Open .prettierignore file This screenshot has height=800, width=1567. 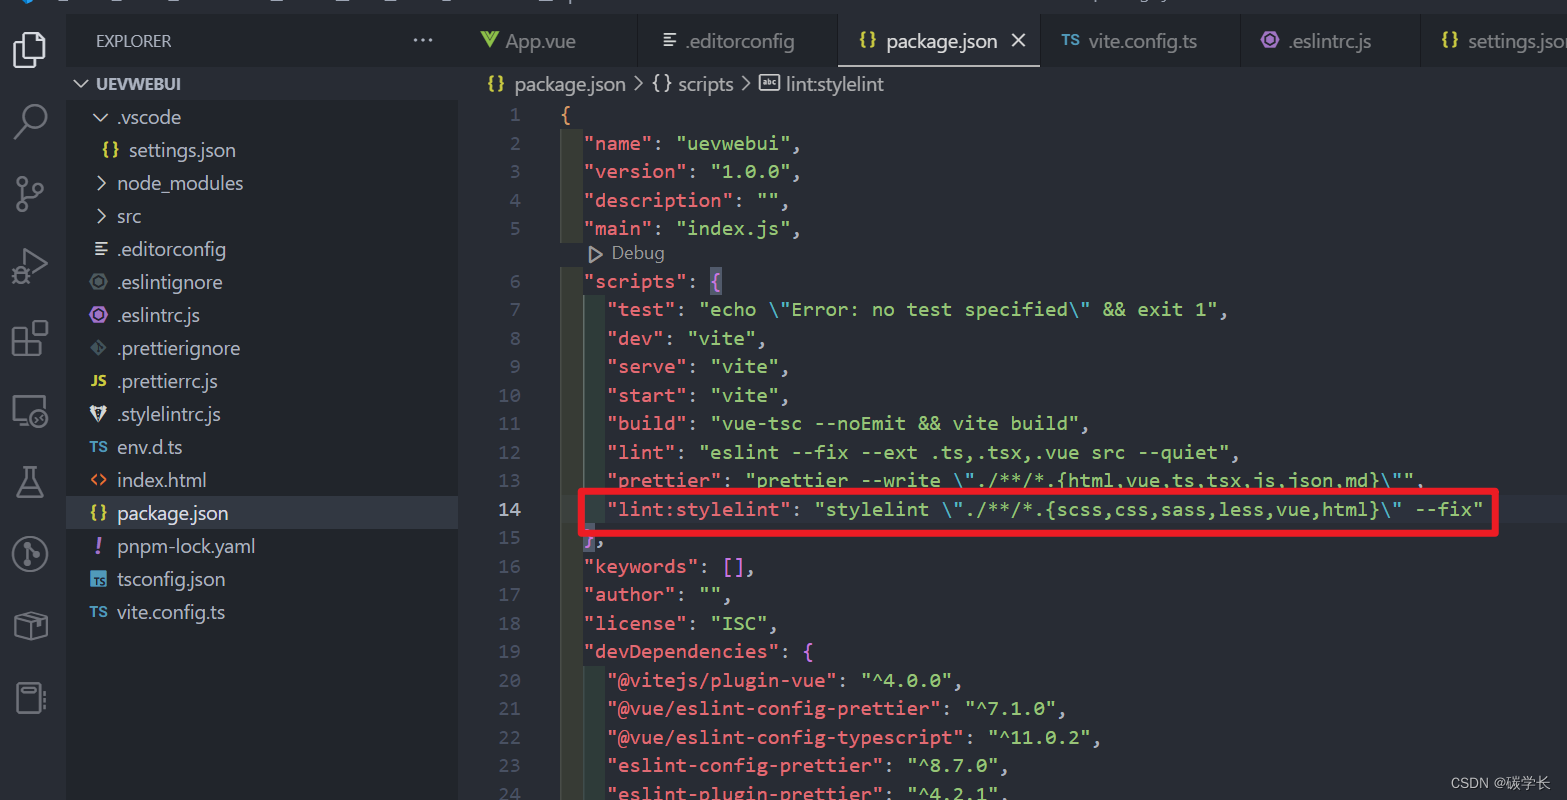[x=262, y=348]
